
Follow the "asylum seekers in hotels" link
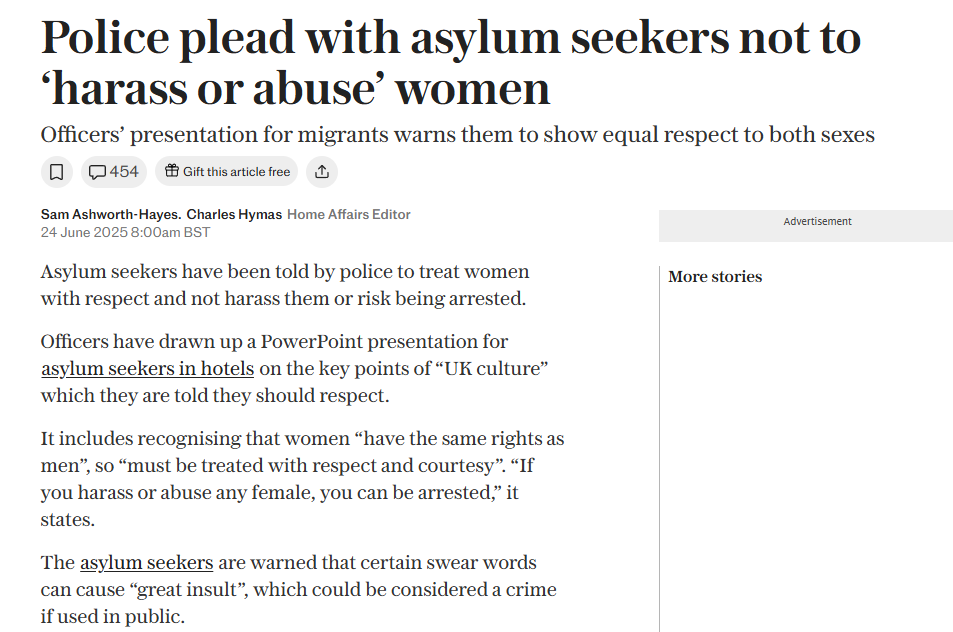pos(147,369)
